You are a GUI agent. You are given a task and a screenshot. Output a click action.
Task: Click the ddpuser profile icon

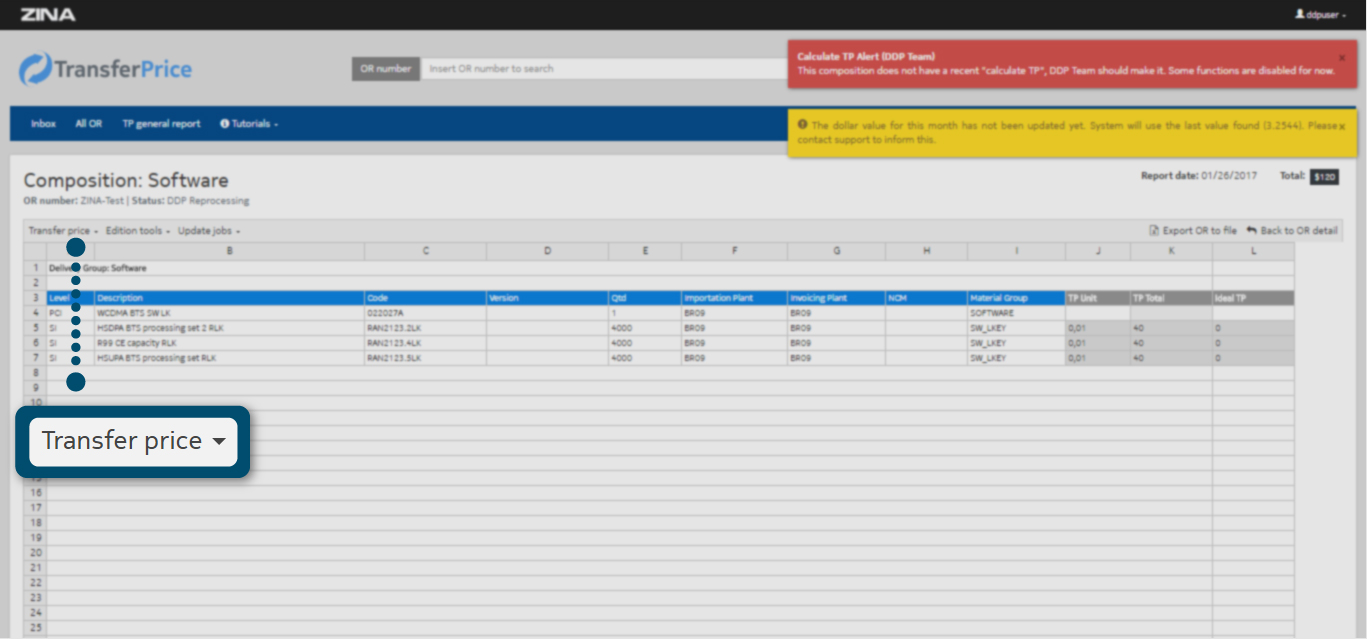(1299, 15)
